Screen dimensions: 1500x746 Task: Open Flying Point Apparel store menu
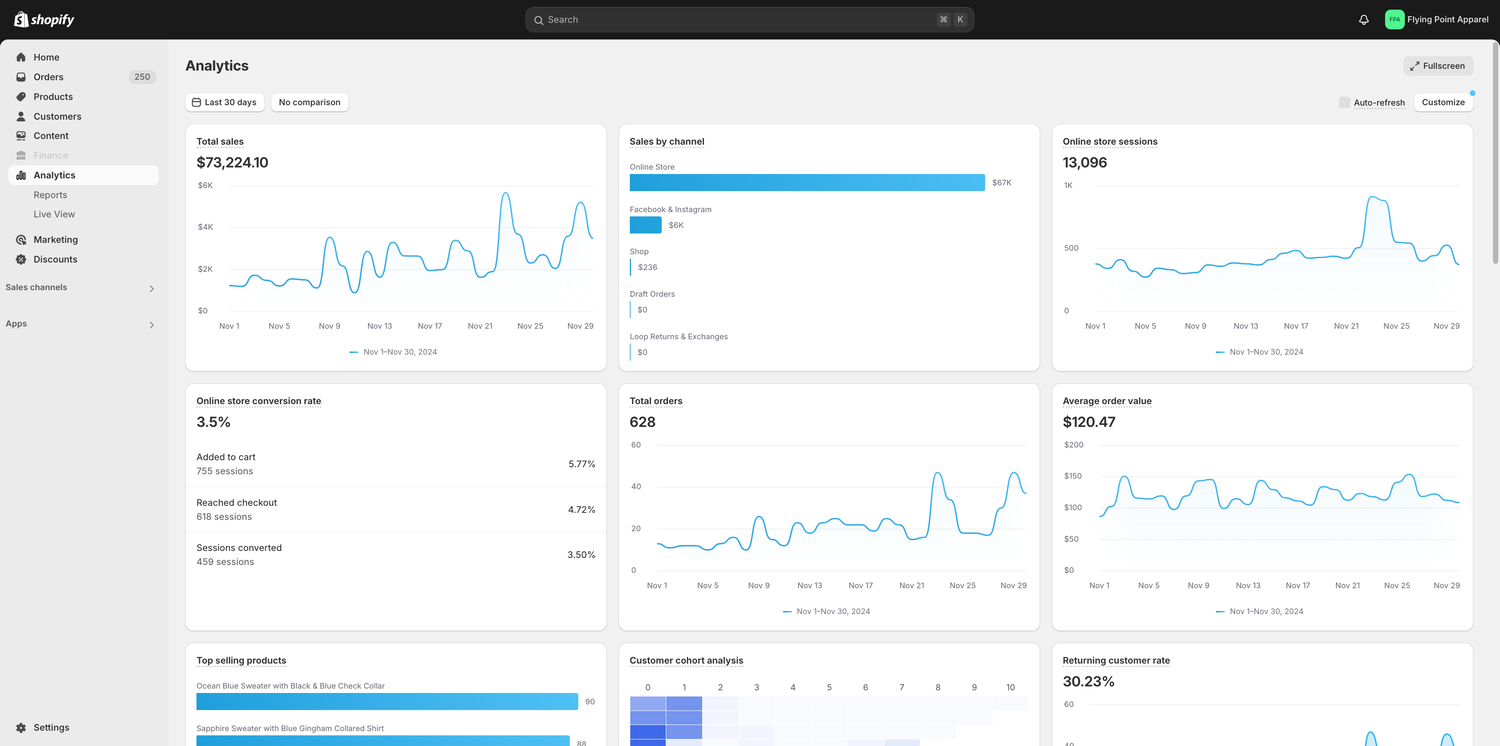coord(1436,19)
